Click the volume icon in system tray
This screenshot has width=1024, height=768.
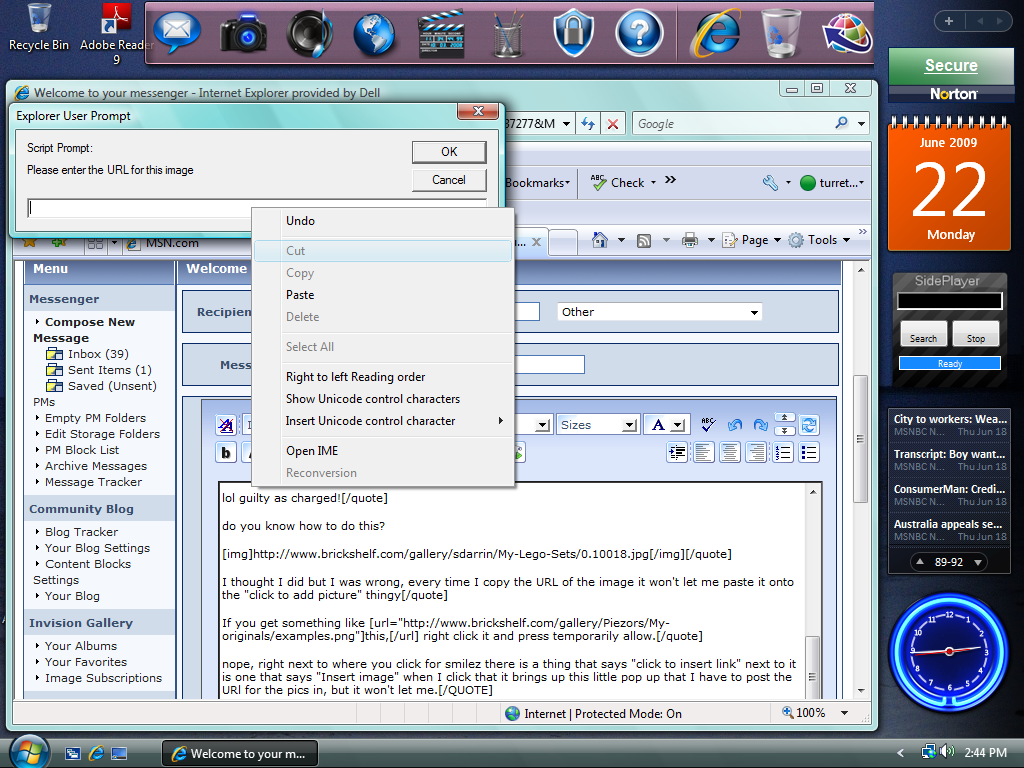tap(948, 752)
